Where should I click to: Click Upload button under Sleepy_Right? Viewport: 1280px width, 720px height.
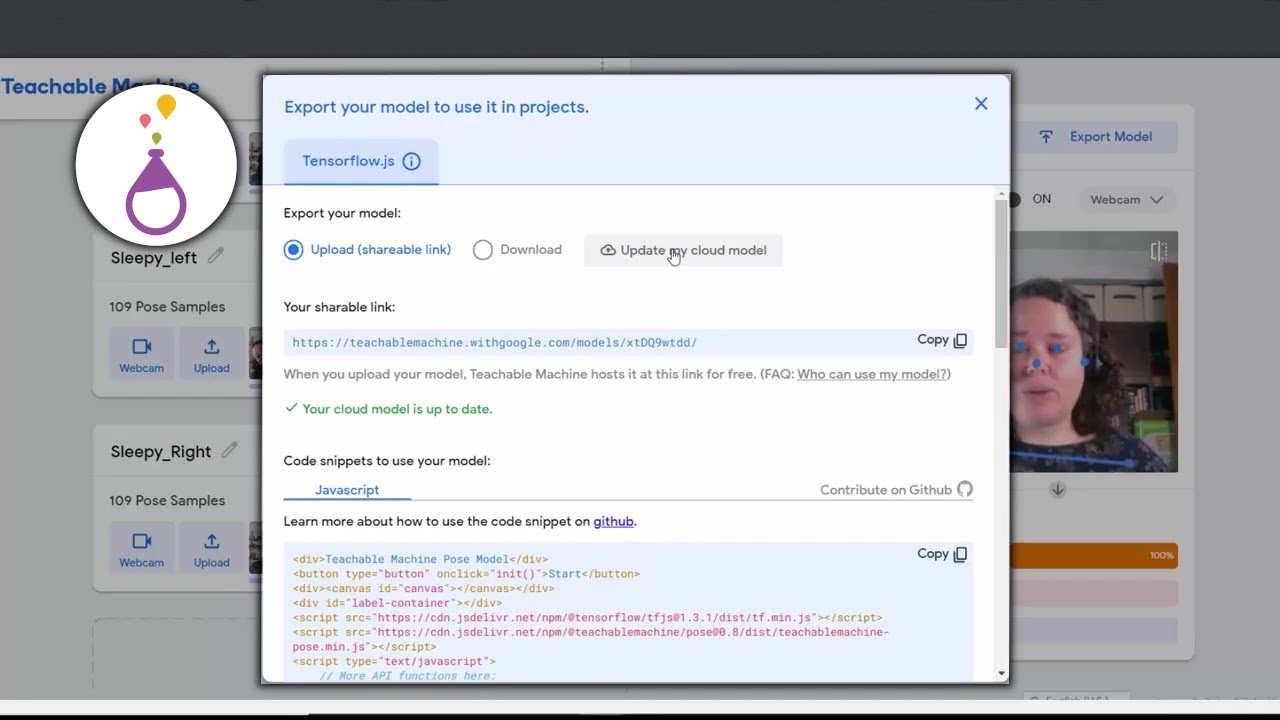click(211, 549)
